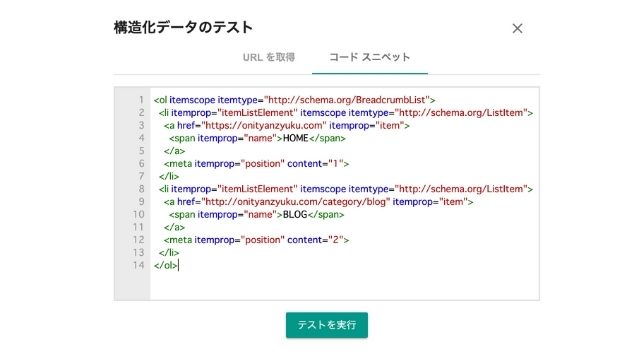Click the first ListItem li line
The width and height of the screenshot is (640, 360).
point(346,113)
